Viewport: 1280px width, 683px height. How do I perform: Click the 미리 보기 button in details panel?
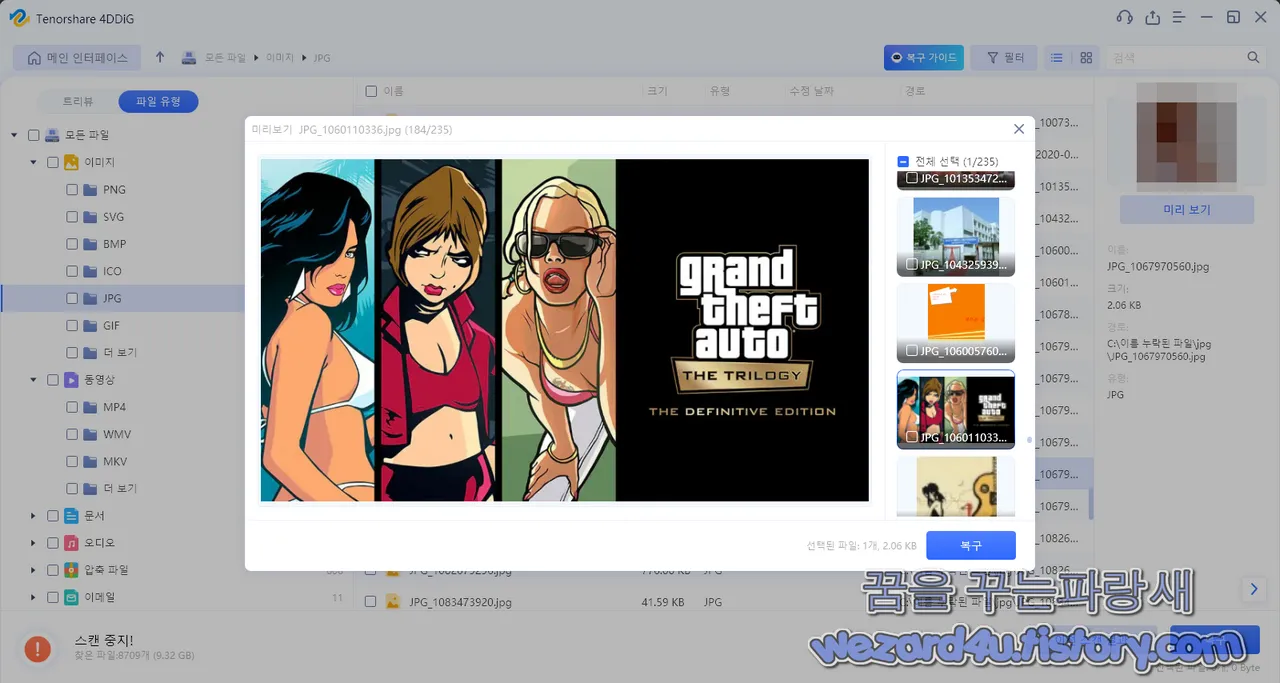(1187, 210)
